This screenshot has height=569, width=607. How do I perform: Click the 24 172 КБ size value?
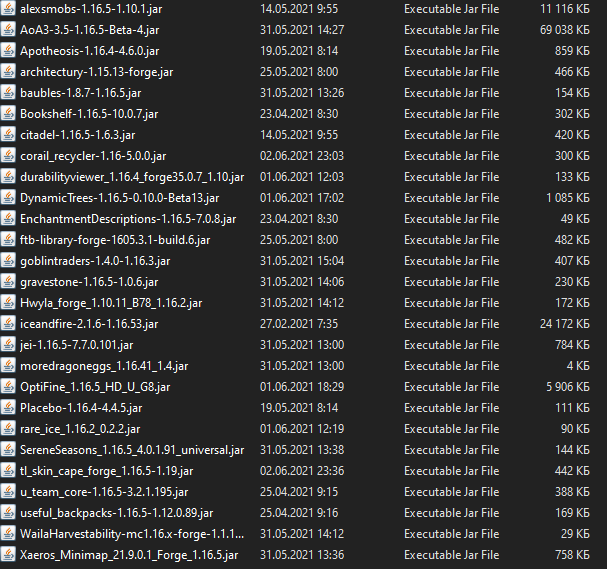565,324
